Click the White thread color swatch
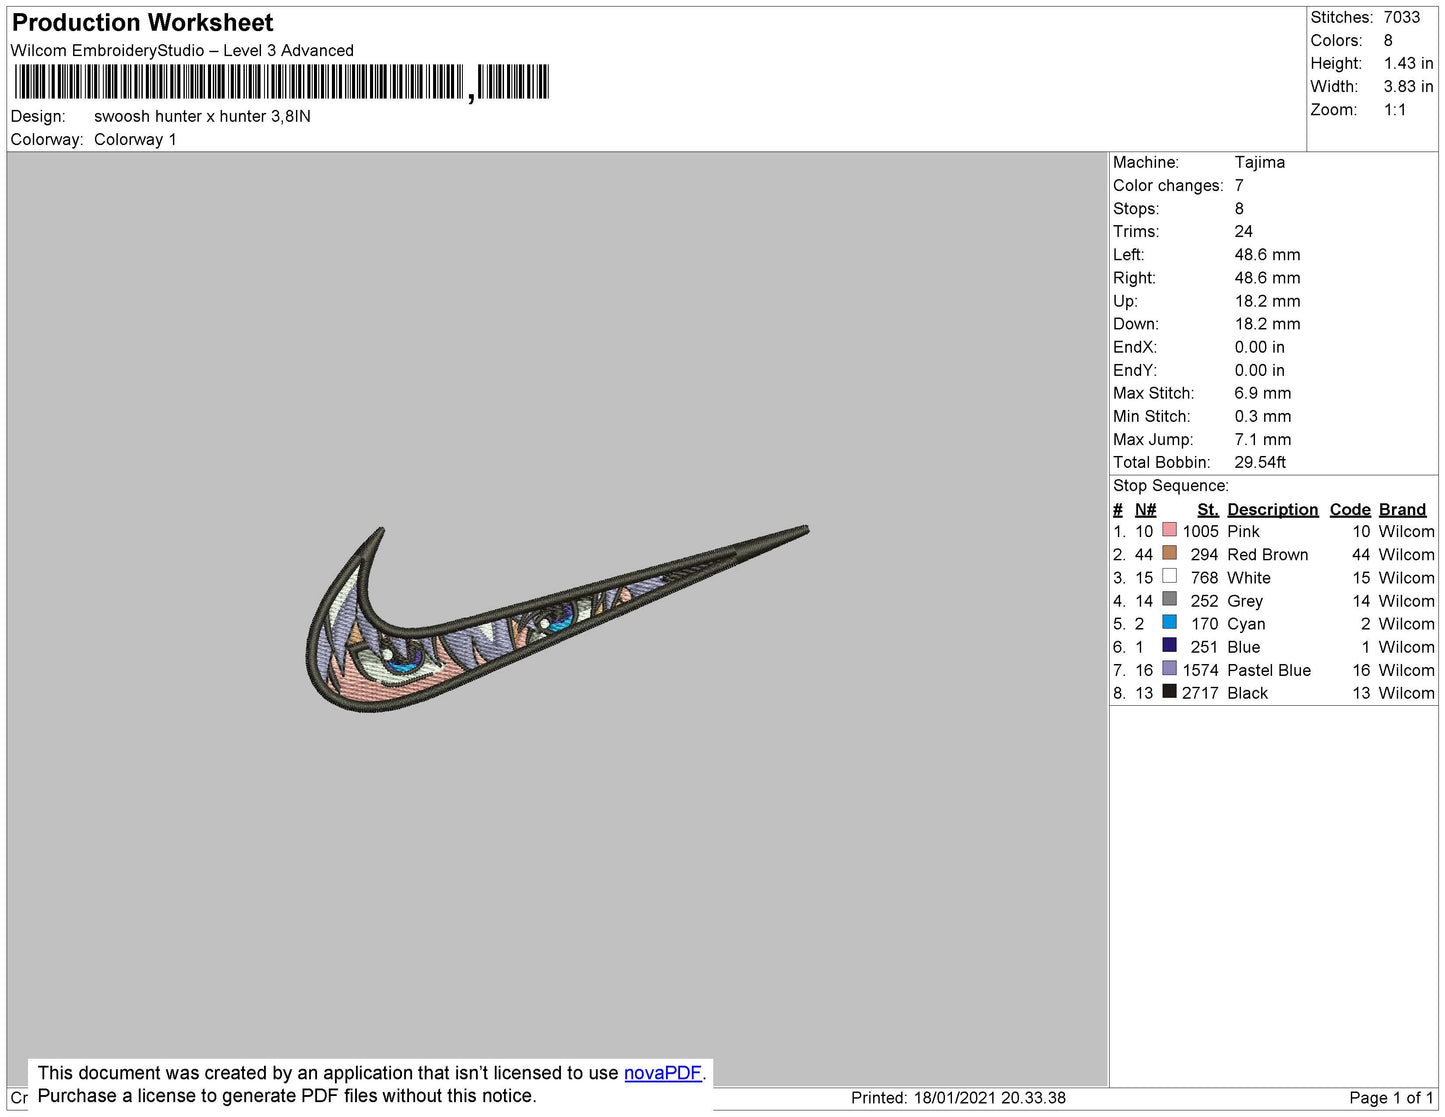The width and height of the screenshot is (1445, 1117). point(1169,576)
